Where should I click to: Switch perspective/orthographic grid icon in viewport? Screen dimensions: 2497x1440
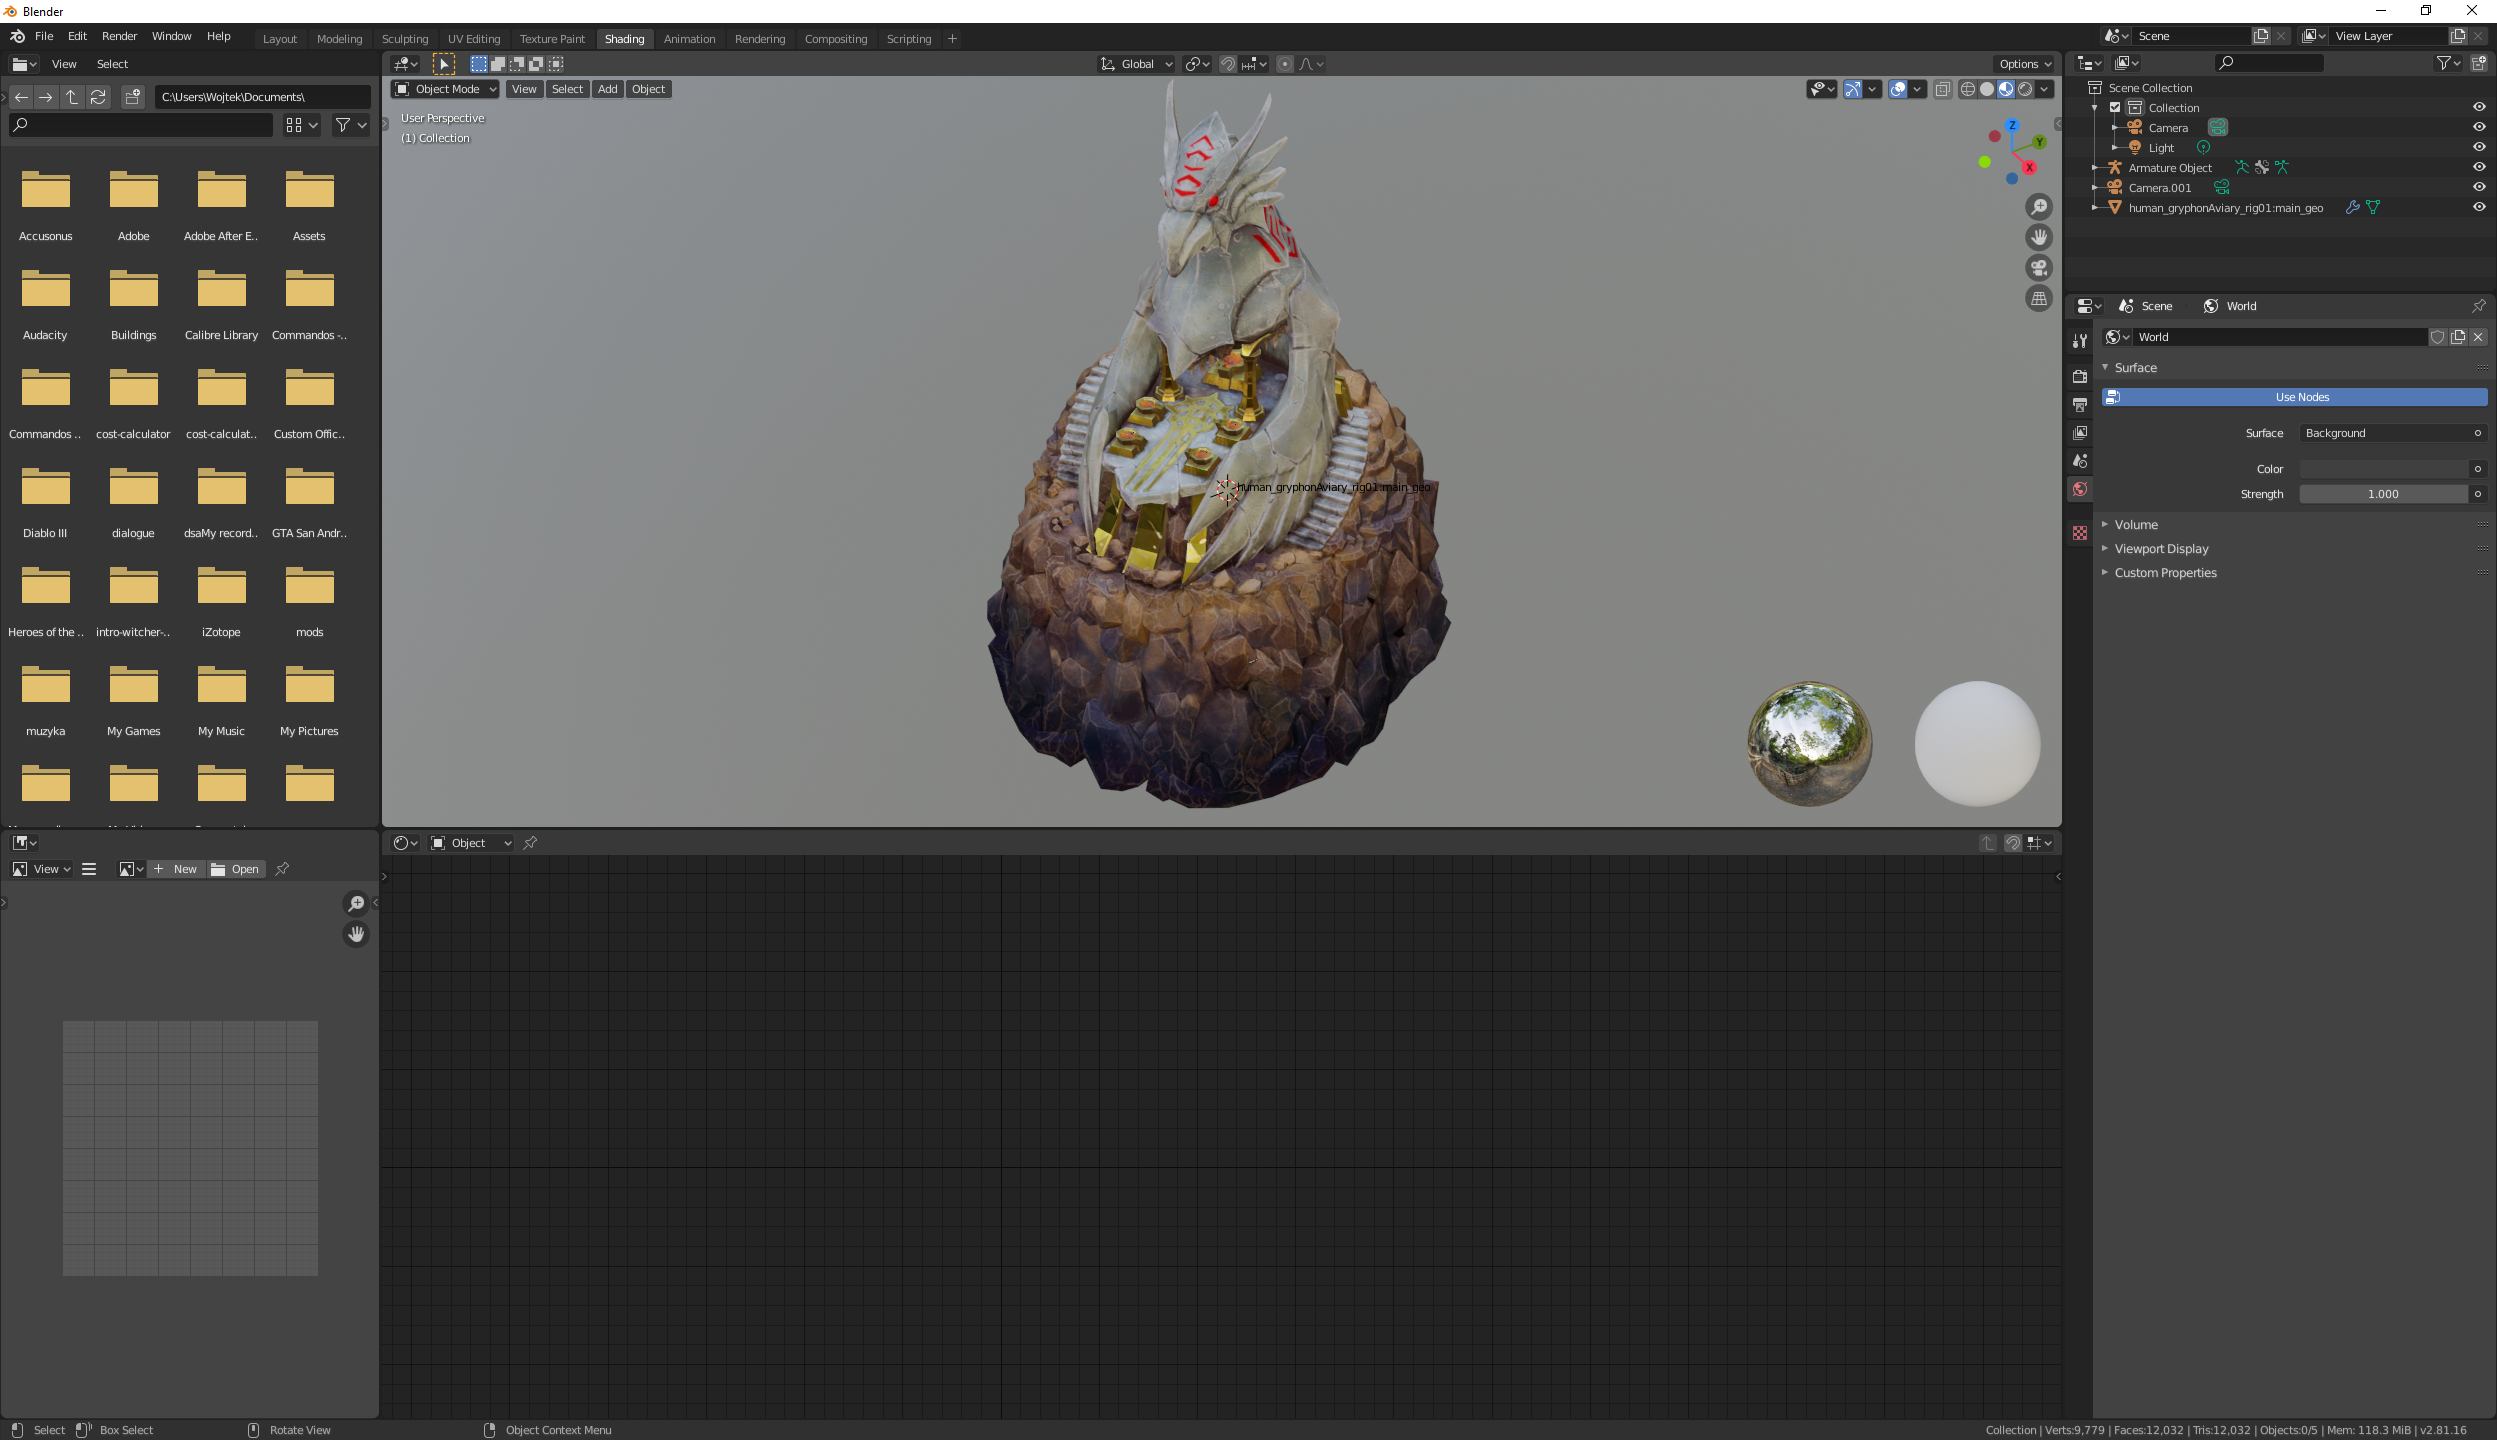pos(2039,298)
